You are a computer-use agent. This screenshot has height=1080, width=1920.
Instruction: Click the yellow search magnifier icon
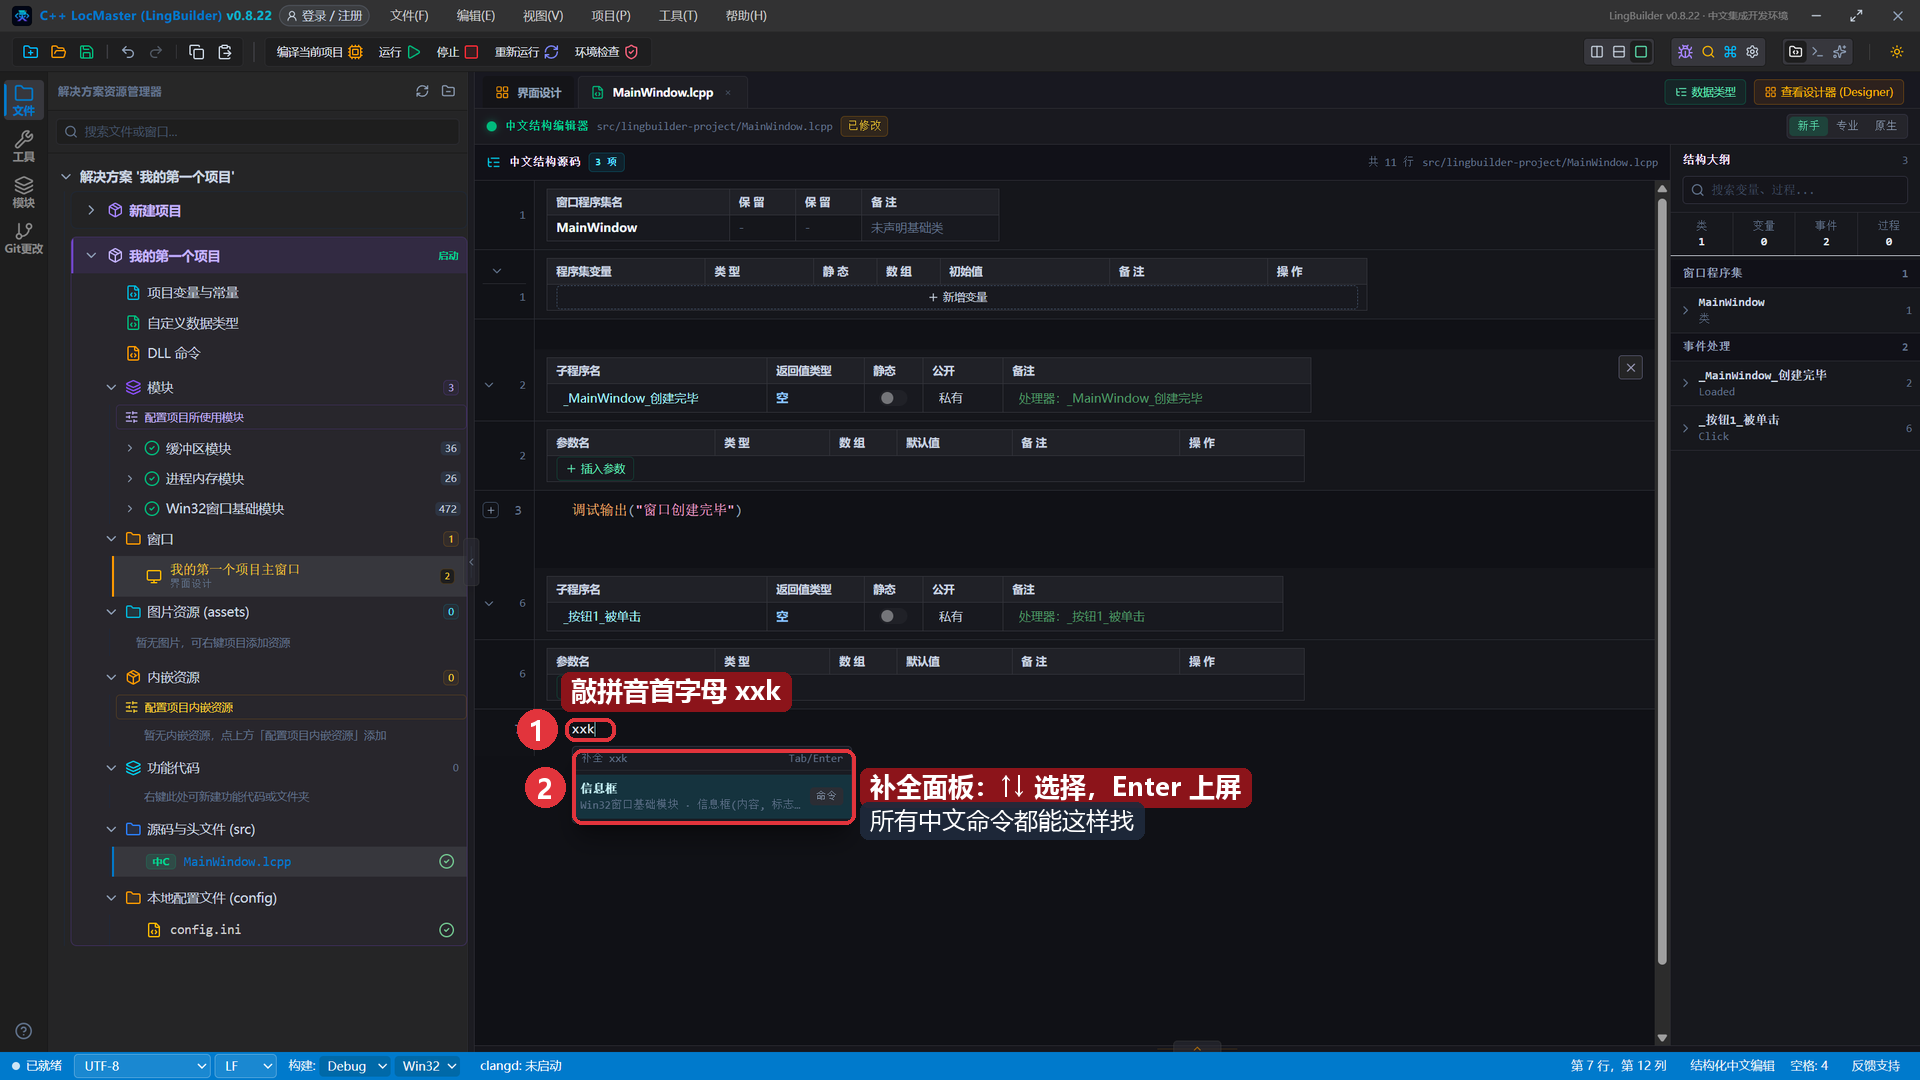pos(1708,52)
